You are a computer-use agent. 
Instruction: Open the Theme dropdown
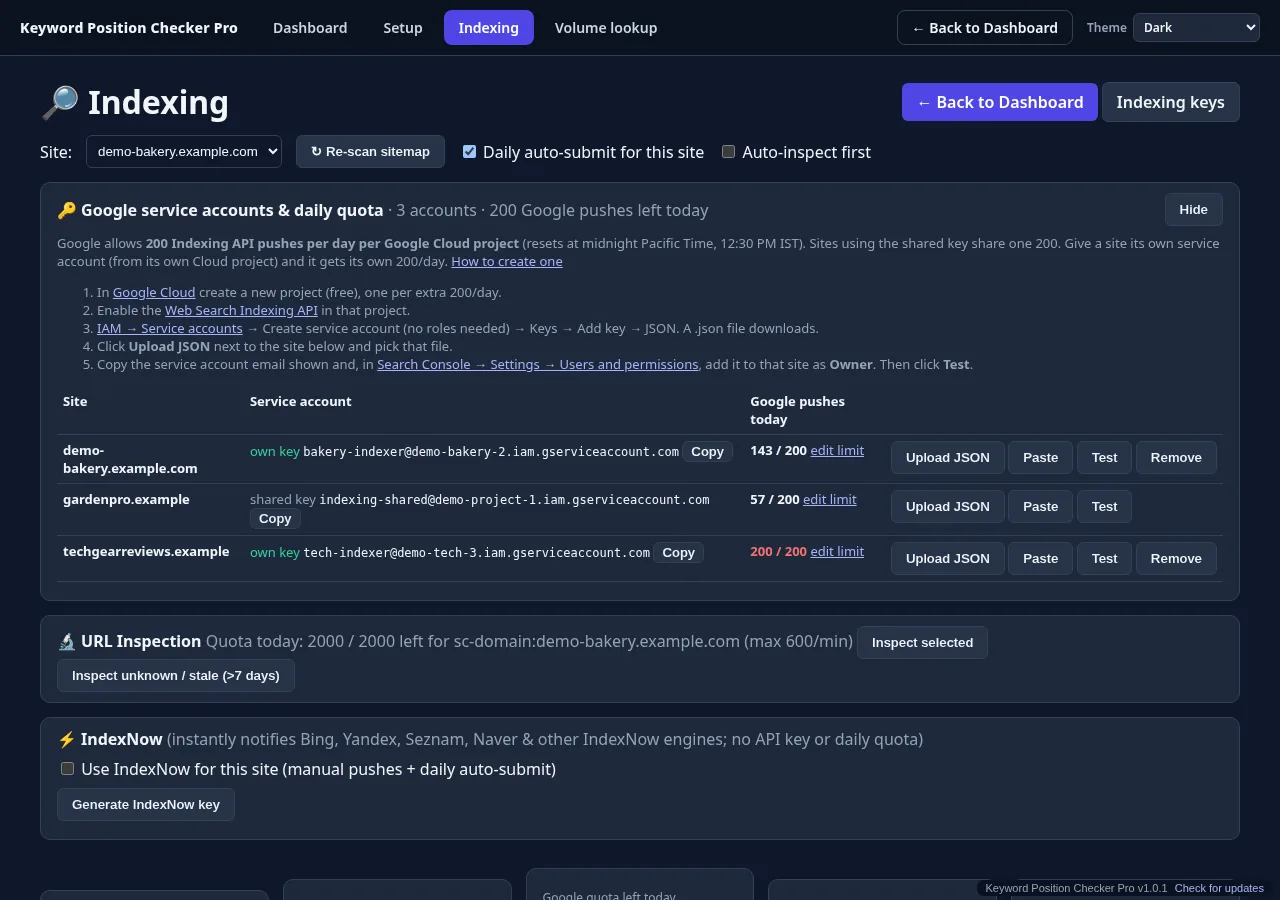tap(1196, 28)
